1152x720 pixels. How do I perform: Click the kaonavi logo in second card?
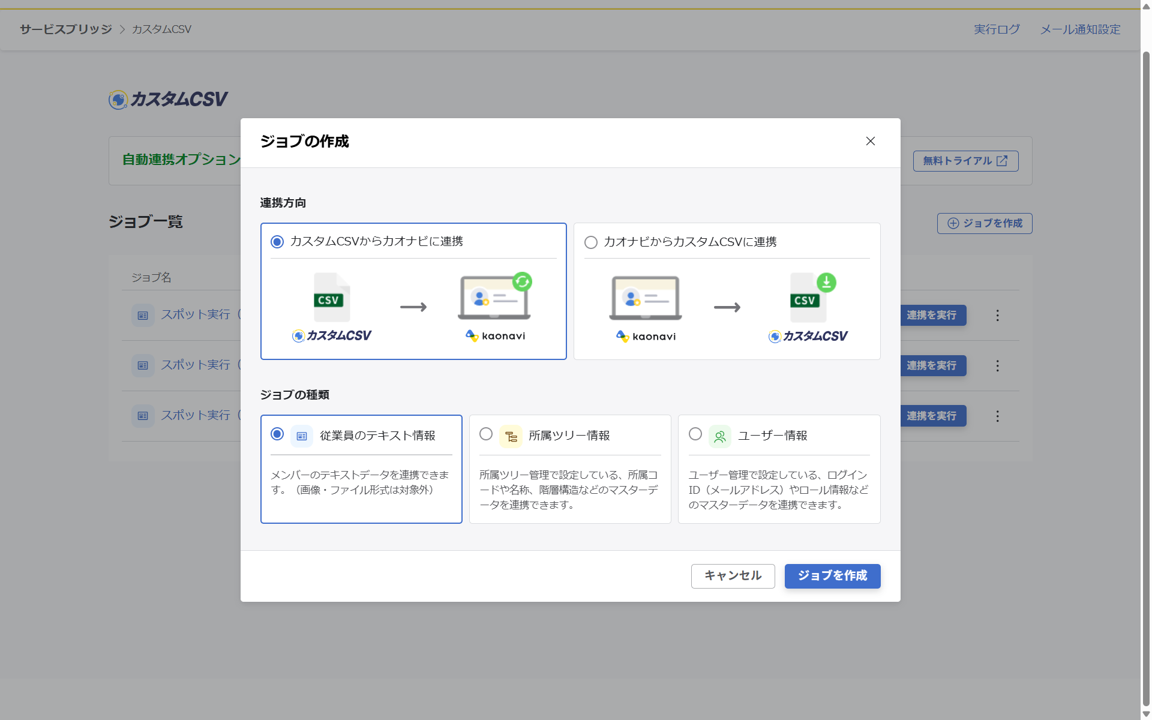[646, 336]
